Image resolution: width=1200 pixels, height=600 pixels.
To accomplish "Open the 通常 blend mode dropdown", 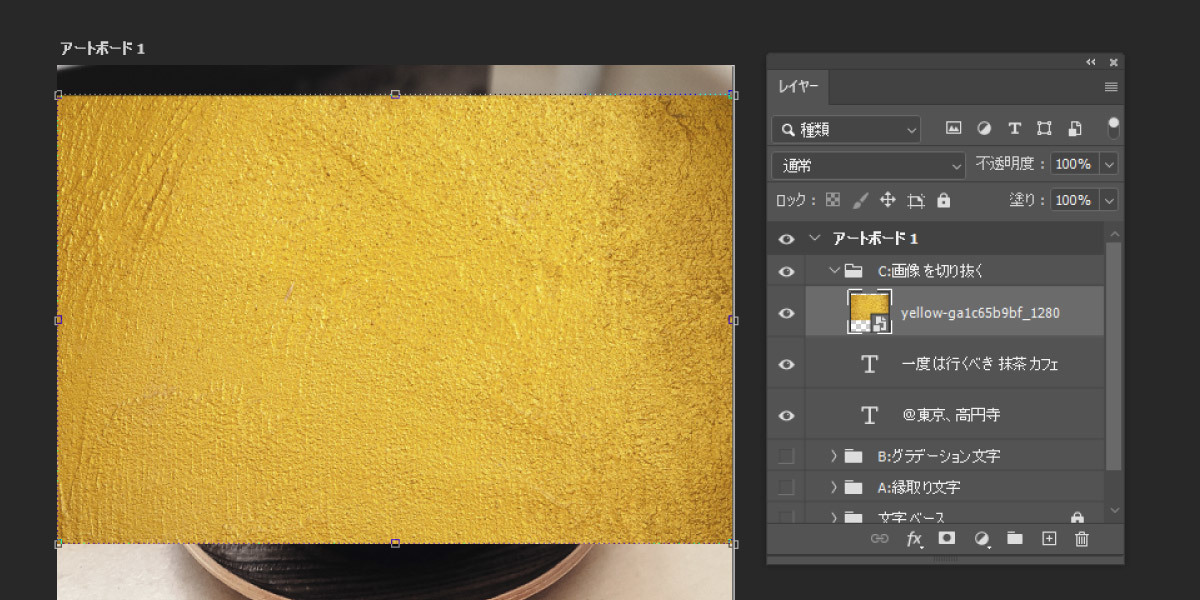I will 868,165.
